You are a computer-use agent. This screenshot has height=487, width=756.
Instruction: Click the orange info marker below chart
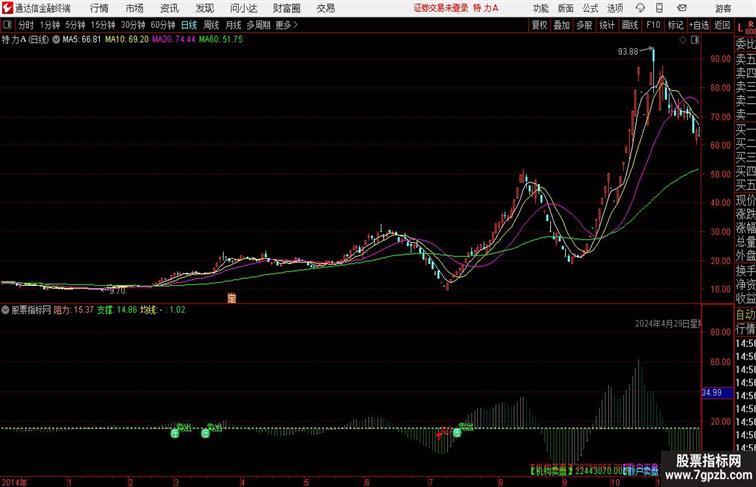(231, 298)
